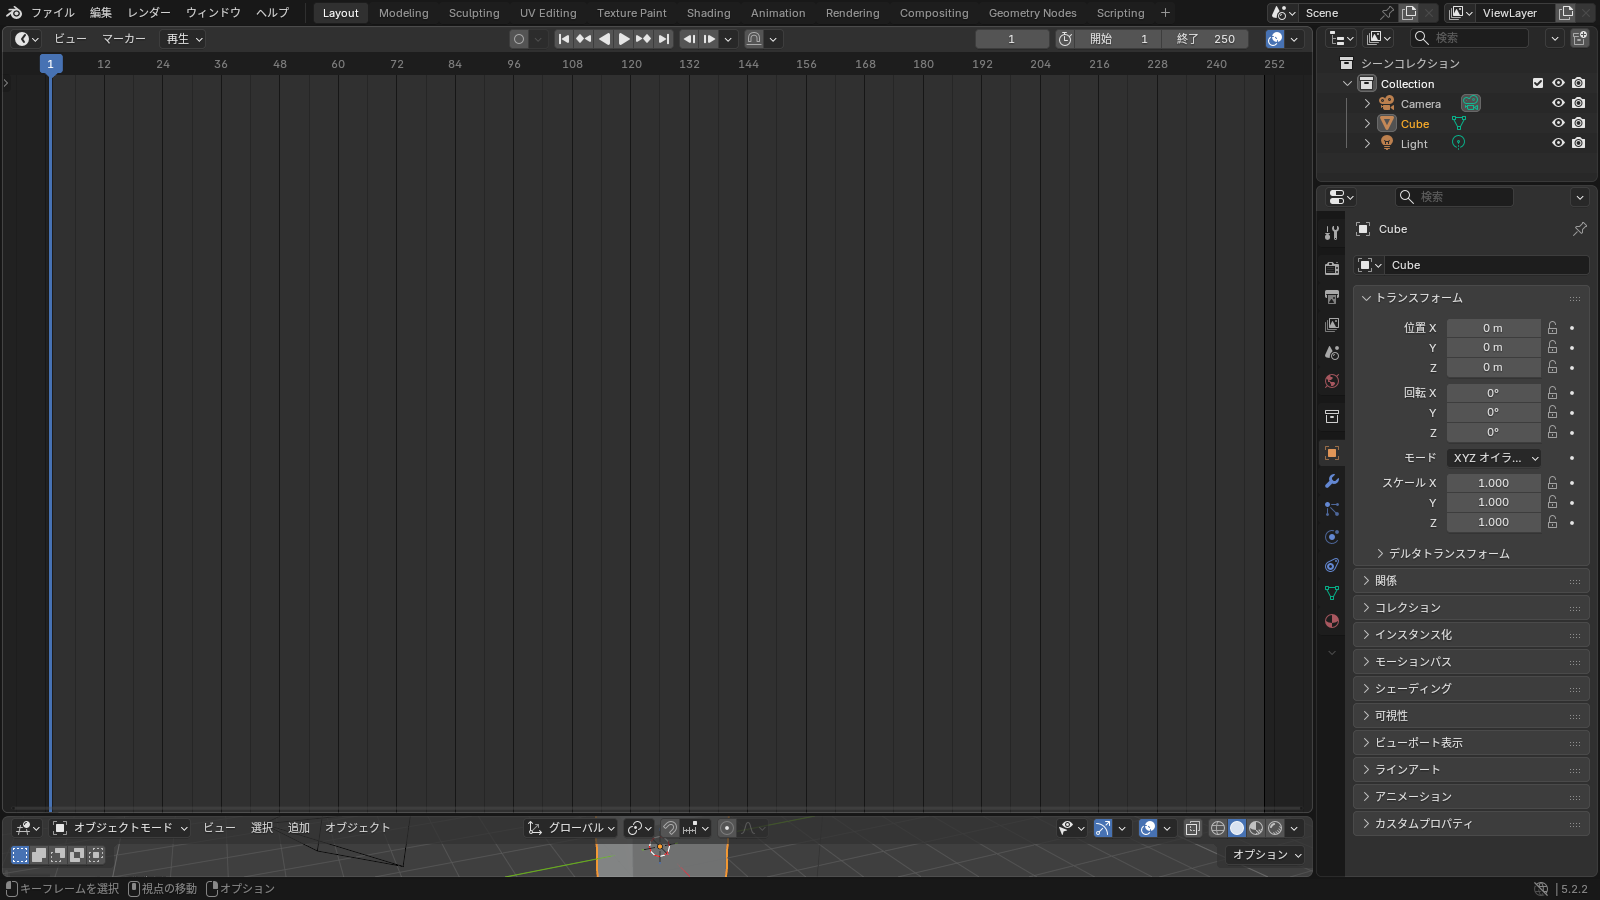The width and height of the screenshot is (1600, 900).
Task: Open the Mesh Data properties tab
Action: coord(1332,593)
